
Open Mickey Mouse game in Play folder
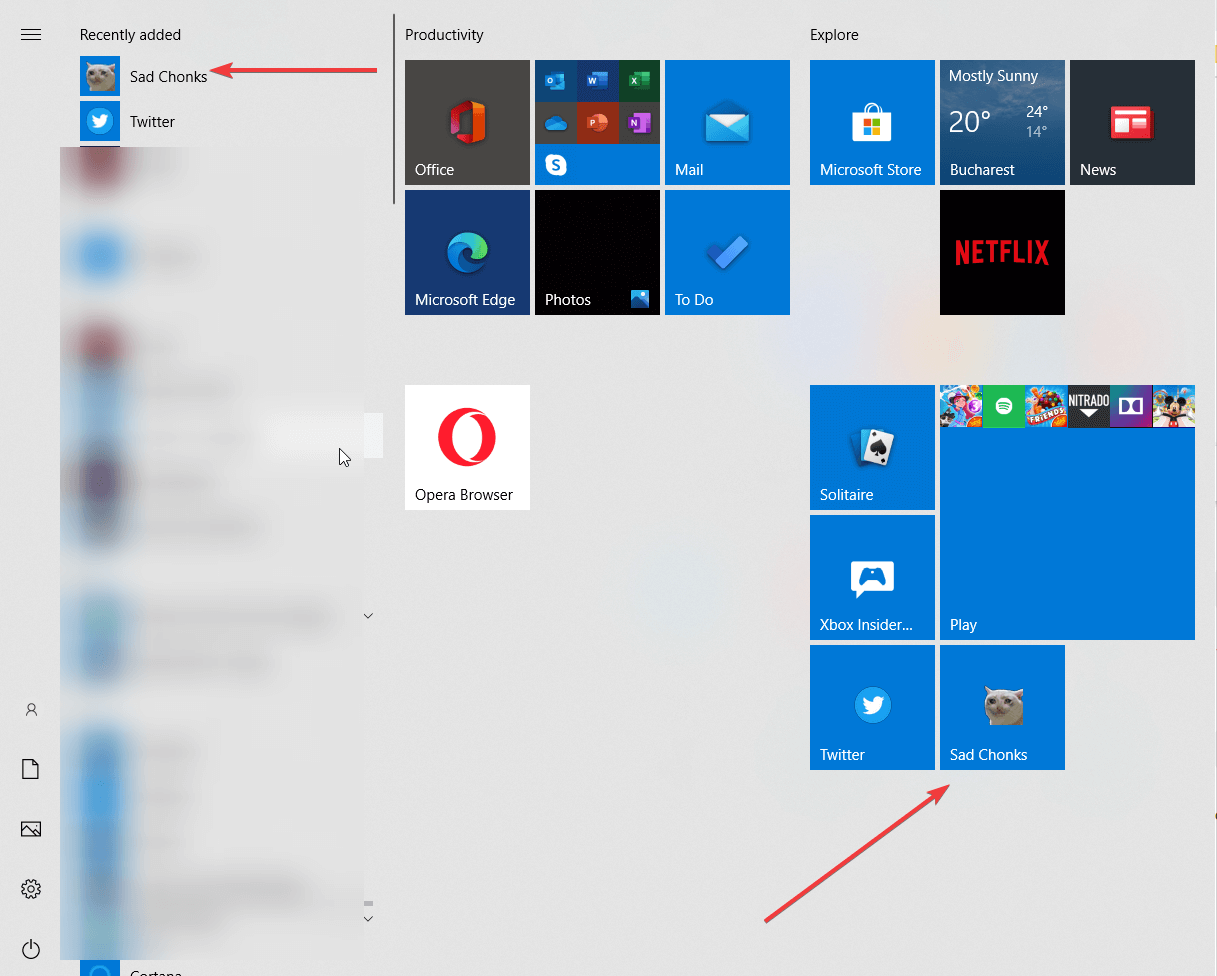[x=1174, y=406]
